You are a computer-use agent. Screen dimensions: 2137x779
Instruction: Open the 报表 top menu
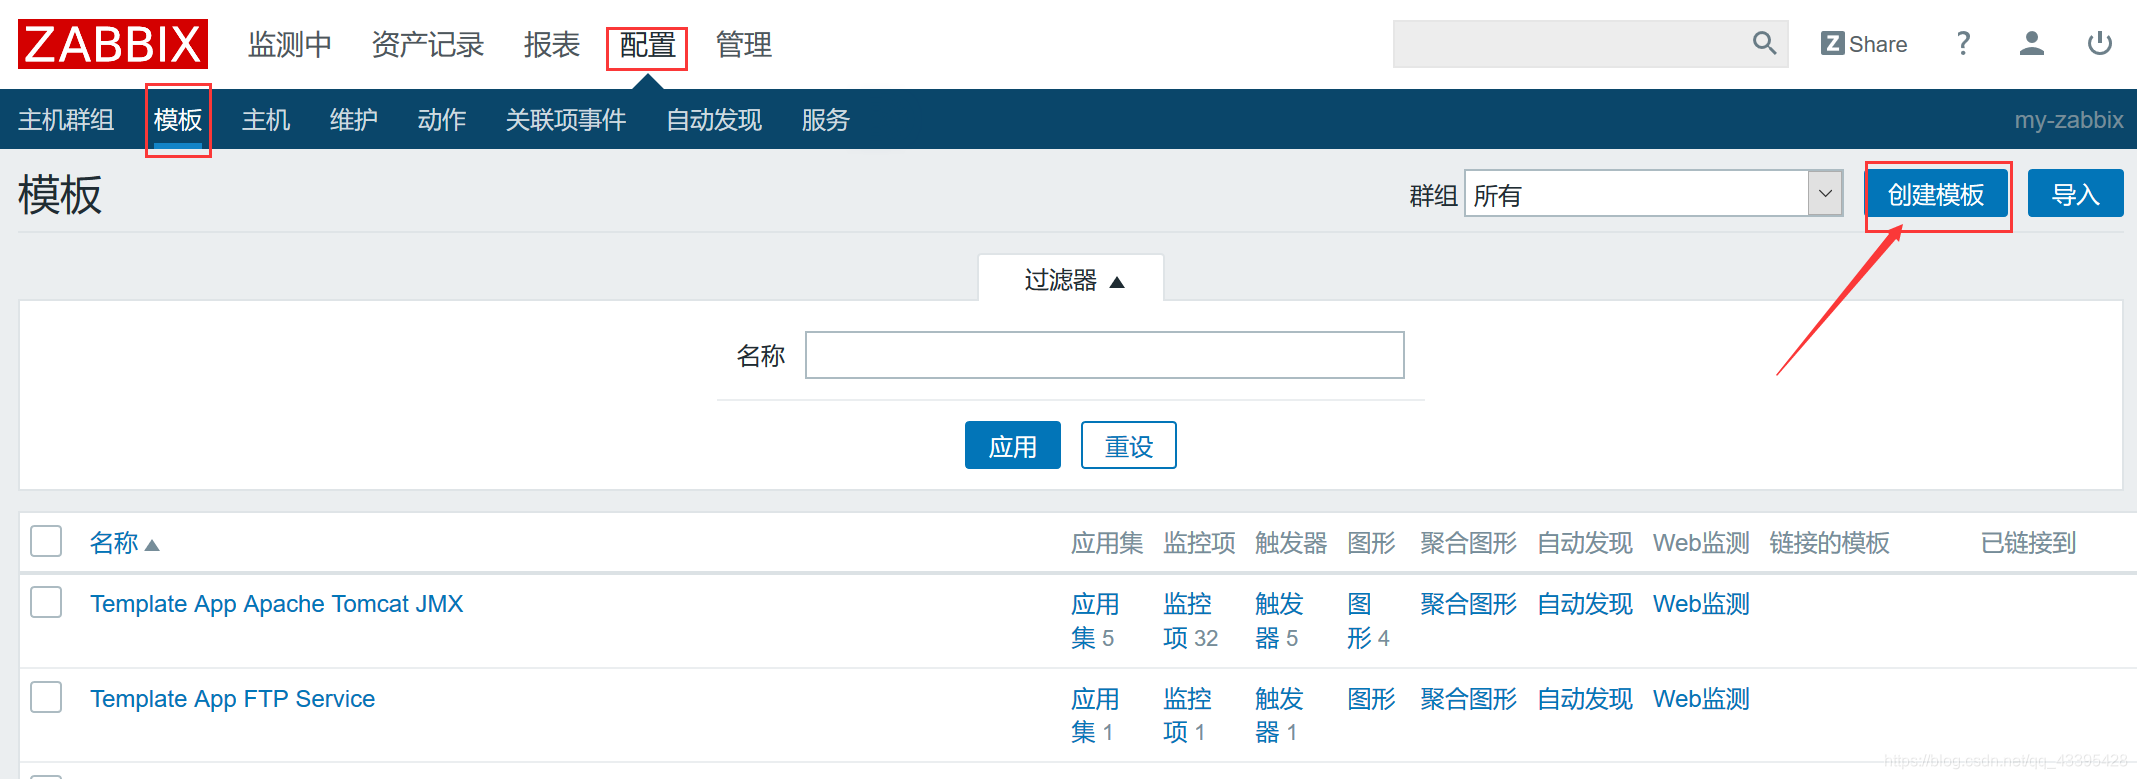[552, 45]
